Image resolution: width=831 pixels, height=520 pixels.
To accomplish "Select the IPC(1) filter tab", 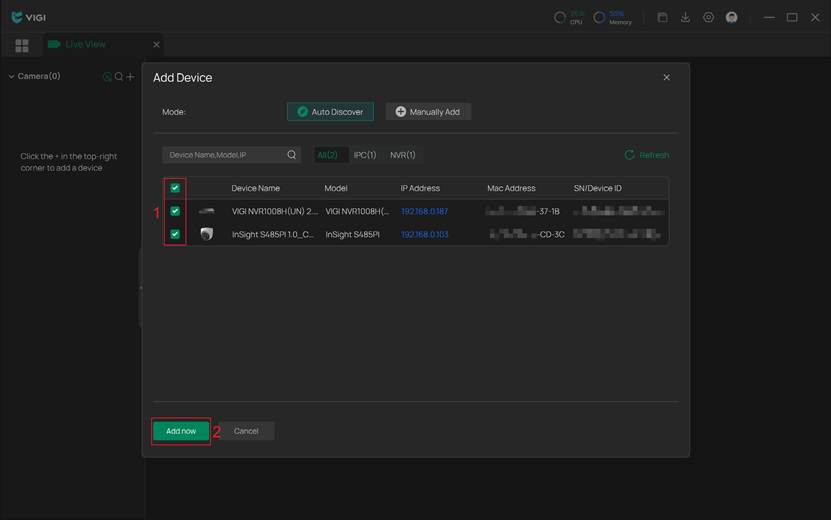I will (365, 155).
